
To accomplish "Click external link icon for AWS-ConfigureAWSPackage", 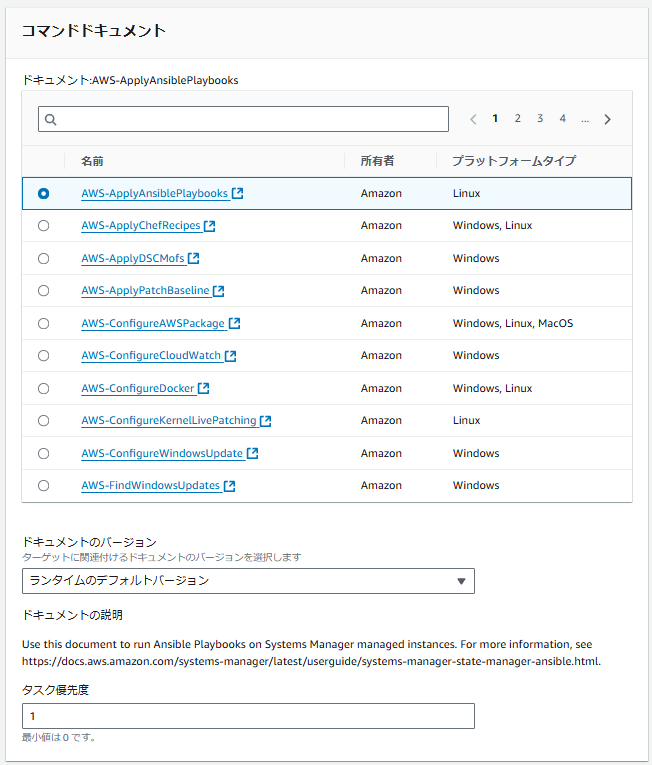I will point(234,323).
